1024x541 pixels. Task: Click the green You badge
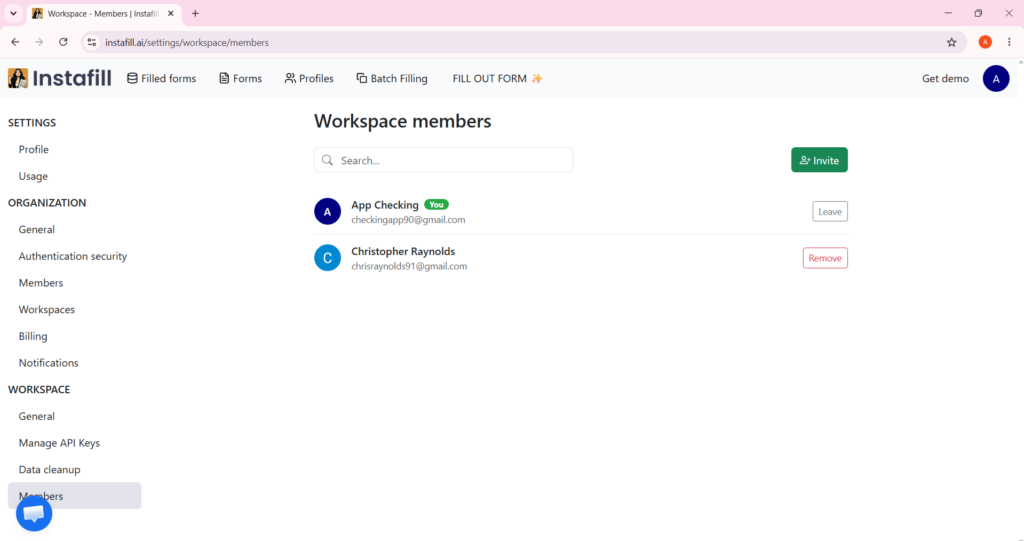436,205
